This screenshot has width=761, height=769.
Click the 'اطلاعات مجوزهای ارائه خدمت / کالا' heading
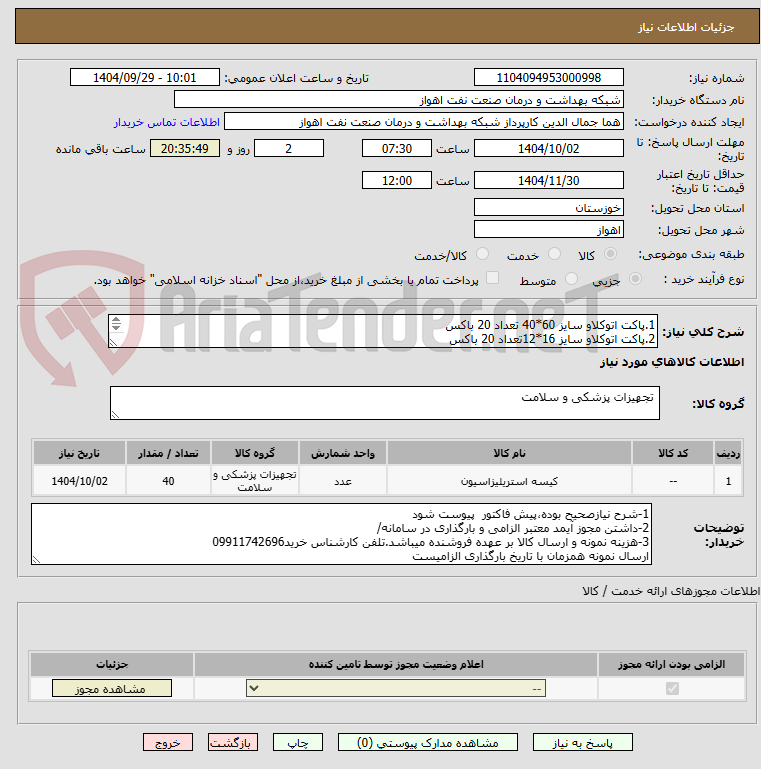pos(671,591)
